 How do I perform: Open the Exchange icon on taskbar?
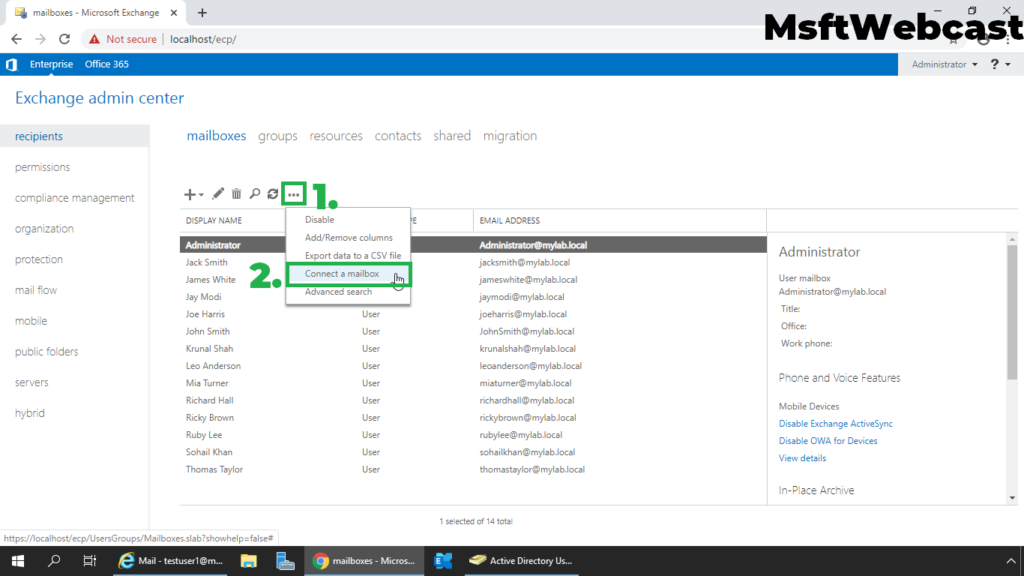pos(443,560)
